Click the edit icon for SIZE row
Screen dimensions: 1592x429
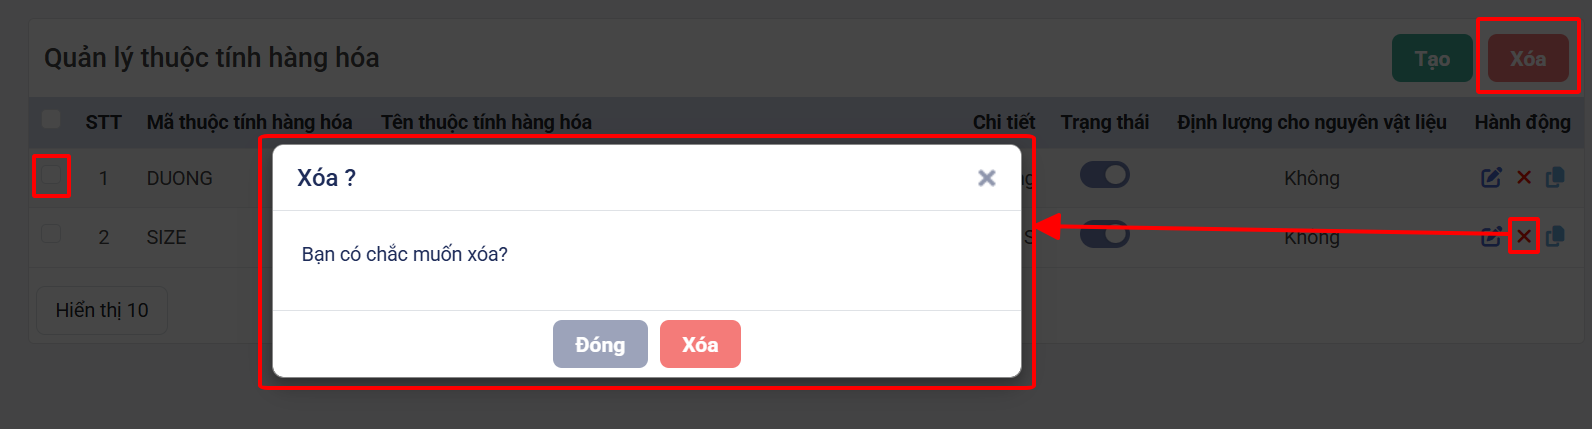coord(1491,236)
